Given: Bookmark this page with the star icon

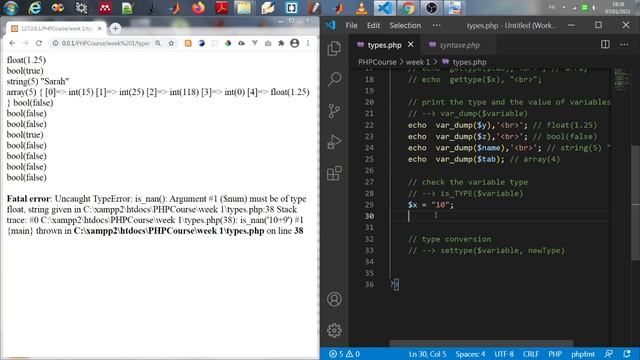Looking at the screenshot, I should [x=171, y=43].
